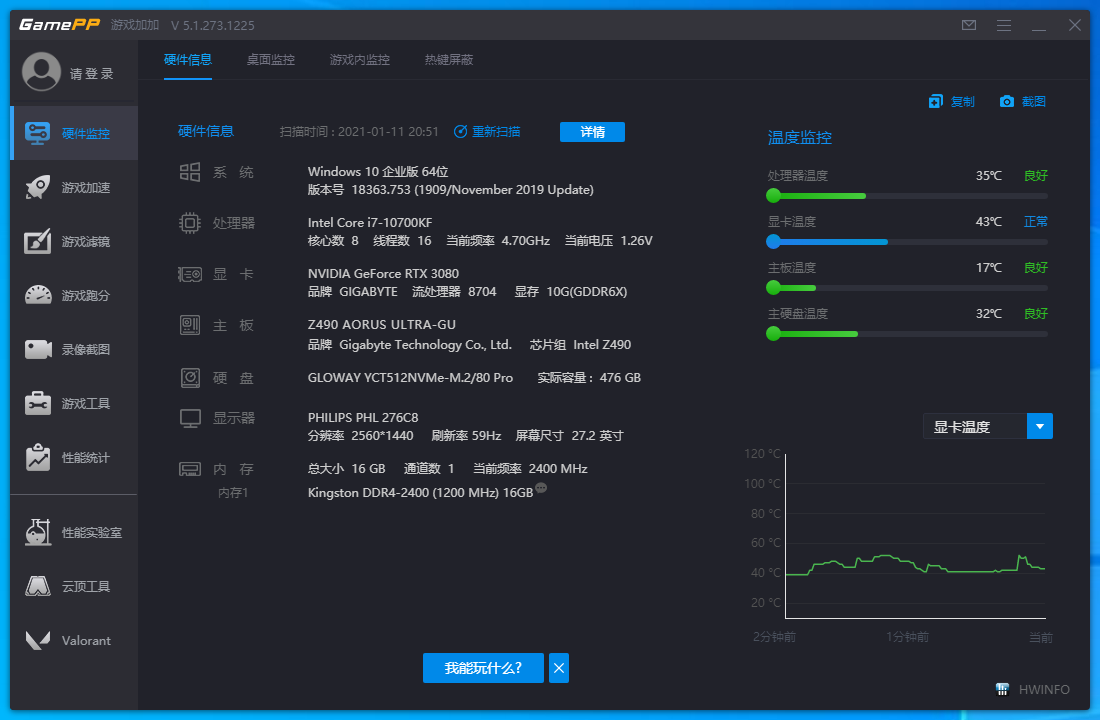Open 性能实验室 flask icon
Viewport: 1100px width, 720px height.
(38, 532)
